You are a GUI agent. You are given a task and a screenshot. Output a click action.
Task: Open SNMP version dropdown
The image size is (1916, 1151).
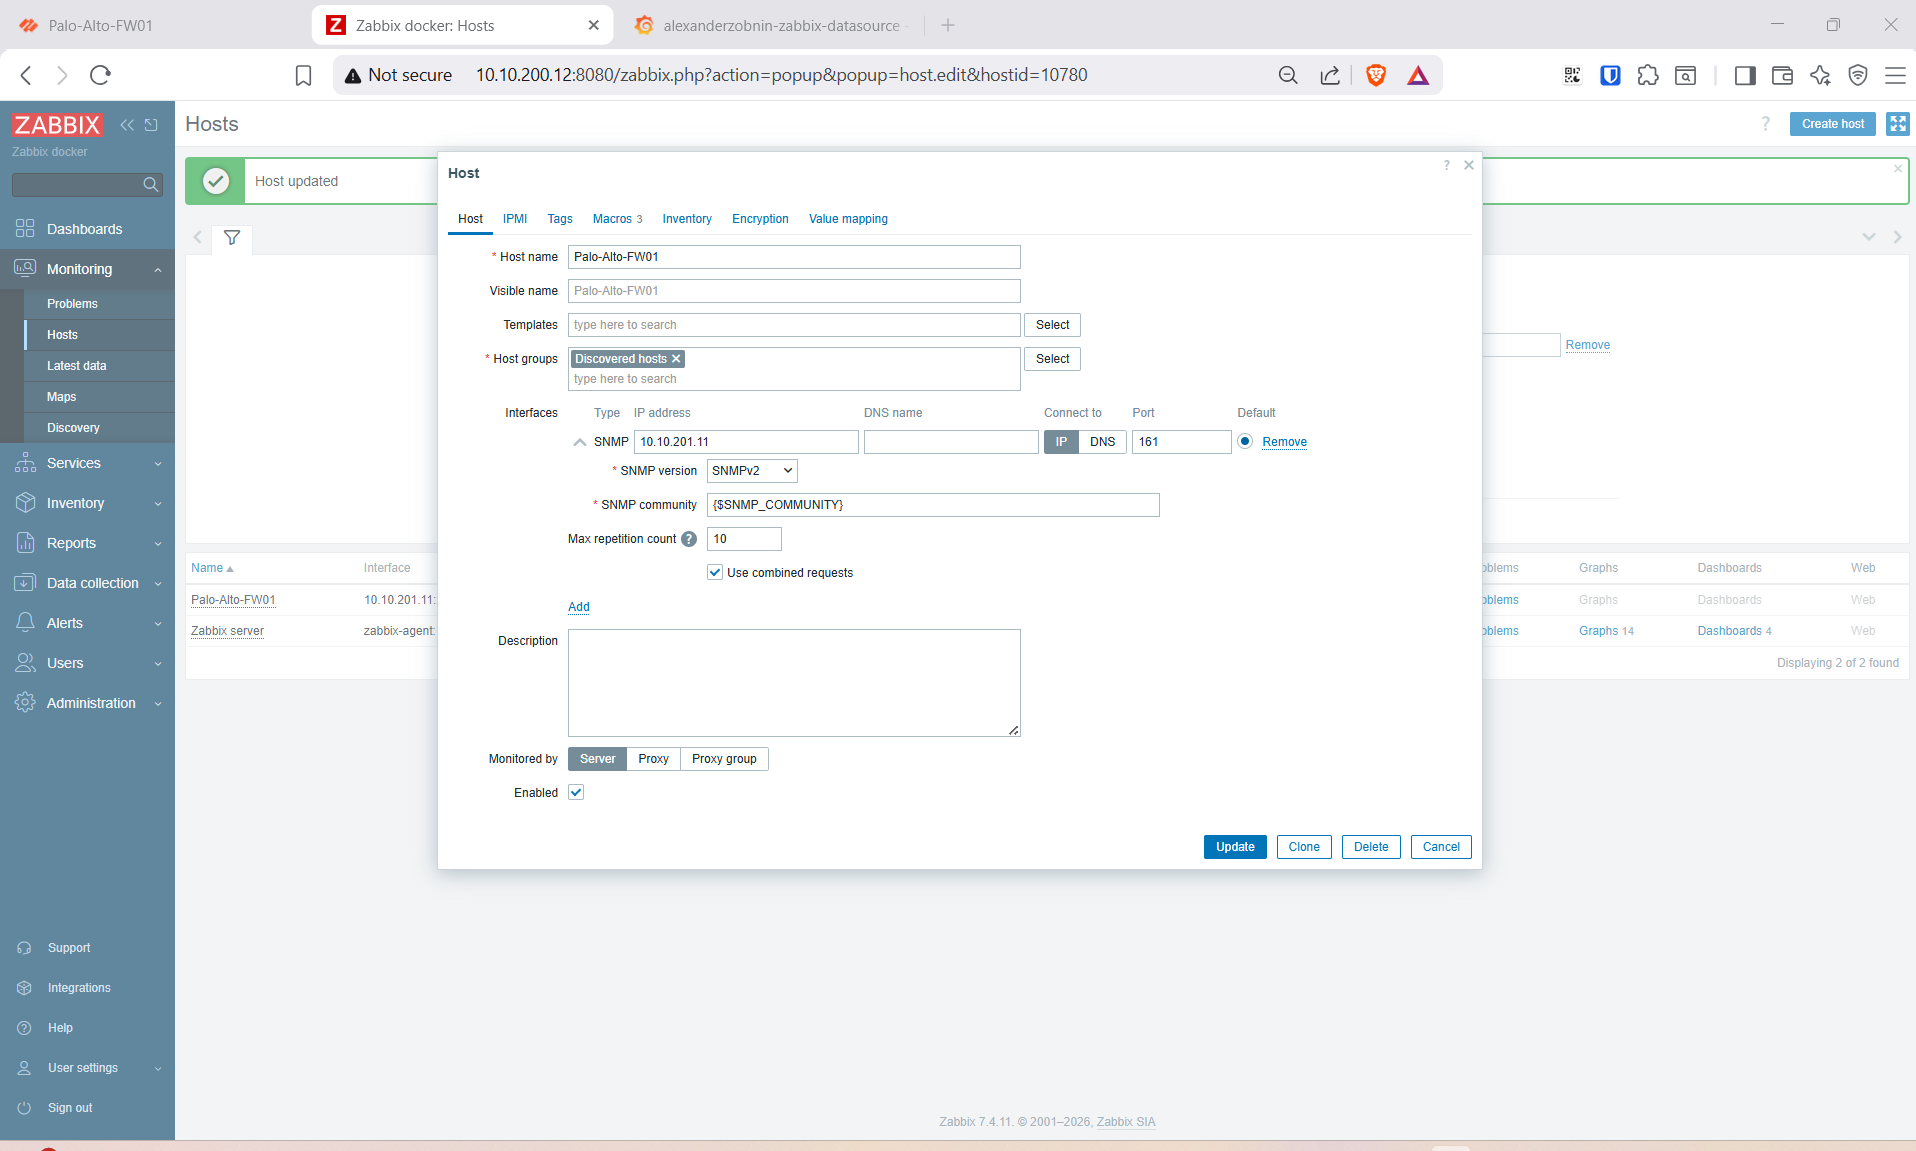(x=752, y=471)
